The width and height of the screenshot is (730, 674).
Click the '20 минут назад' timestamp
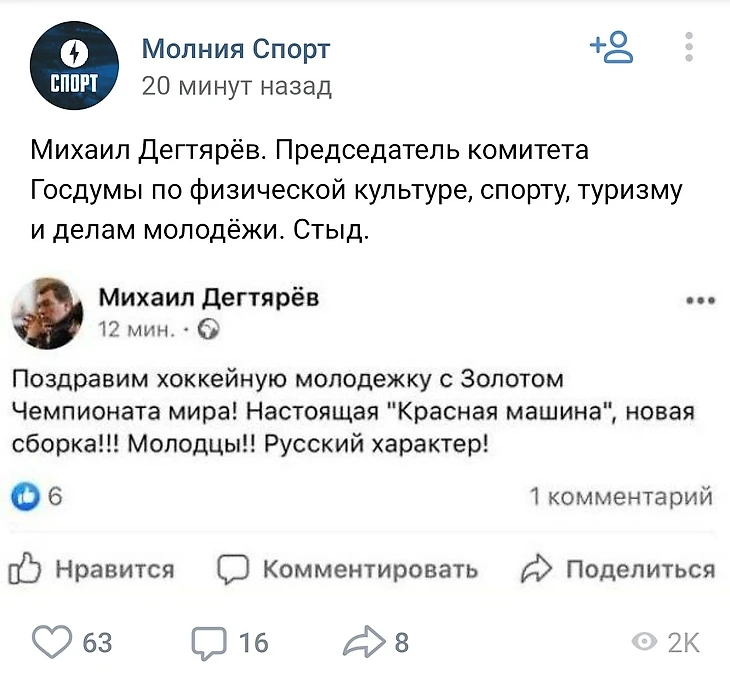[236, 86]
